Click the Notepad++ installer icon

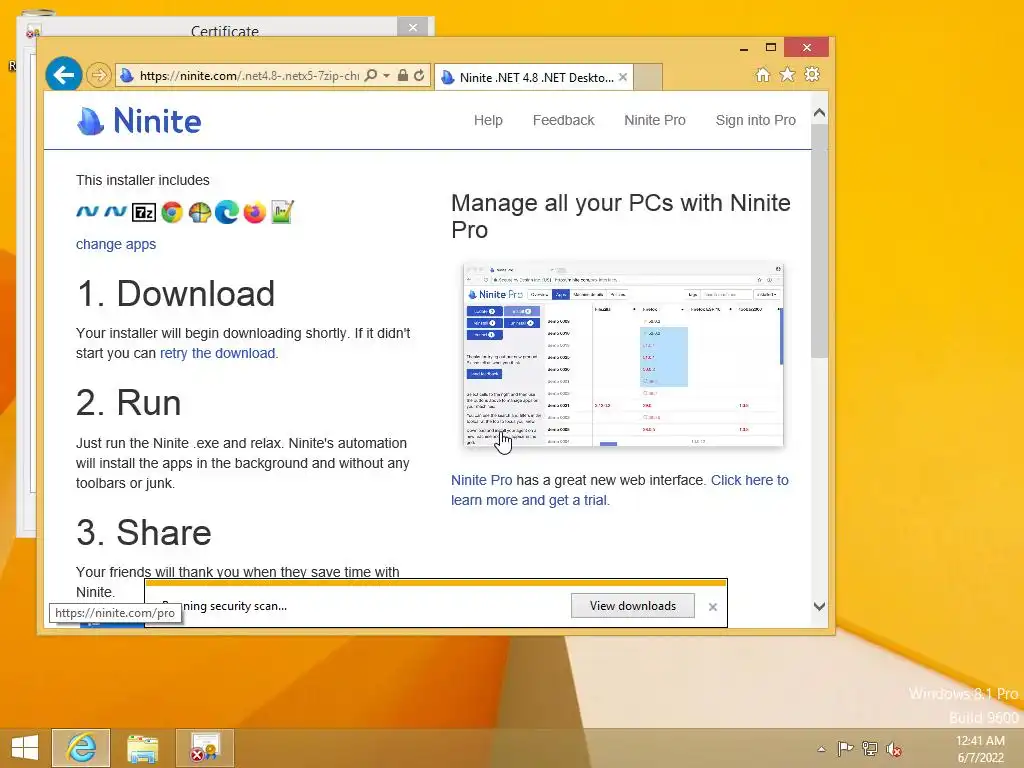click(x=282, y=212)
